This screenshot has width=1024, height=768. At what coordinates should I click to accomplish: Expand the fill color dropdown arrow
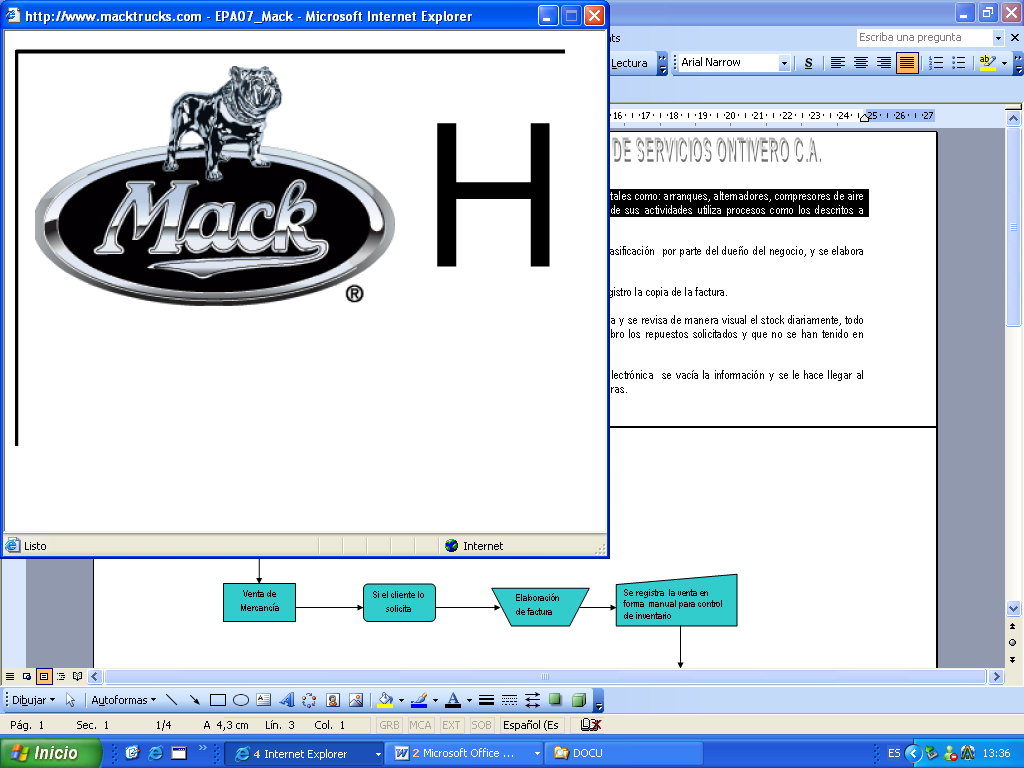tap(401, 700)
